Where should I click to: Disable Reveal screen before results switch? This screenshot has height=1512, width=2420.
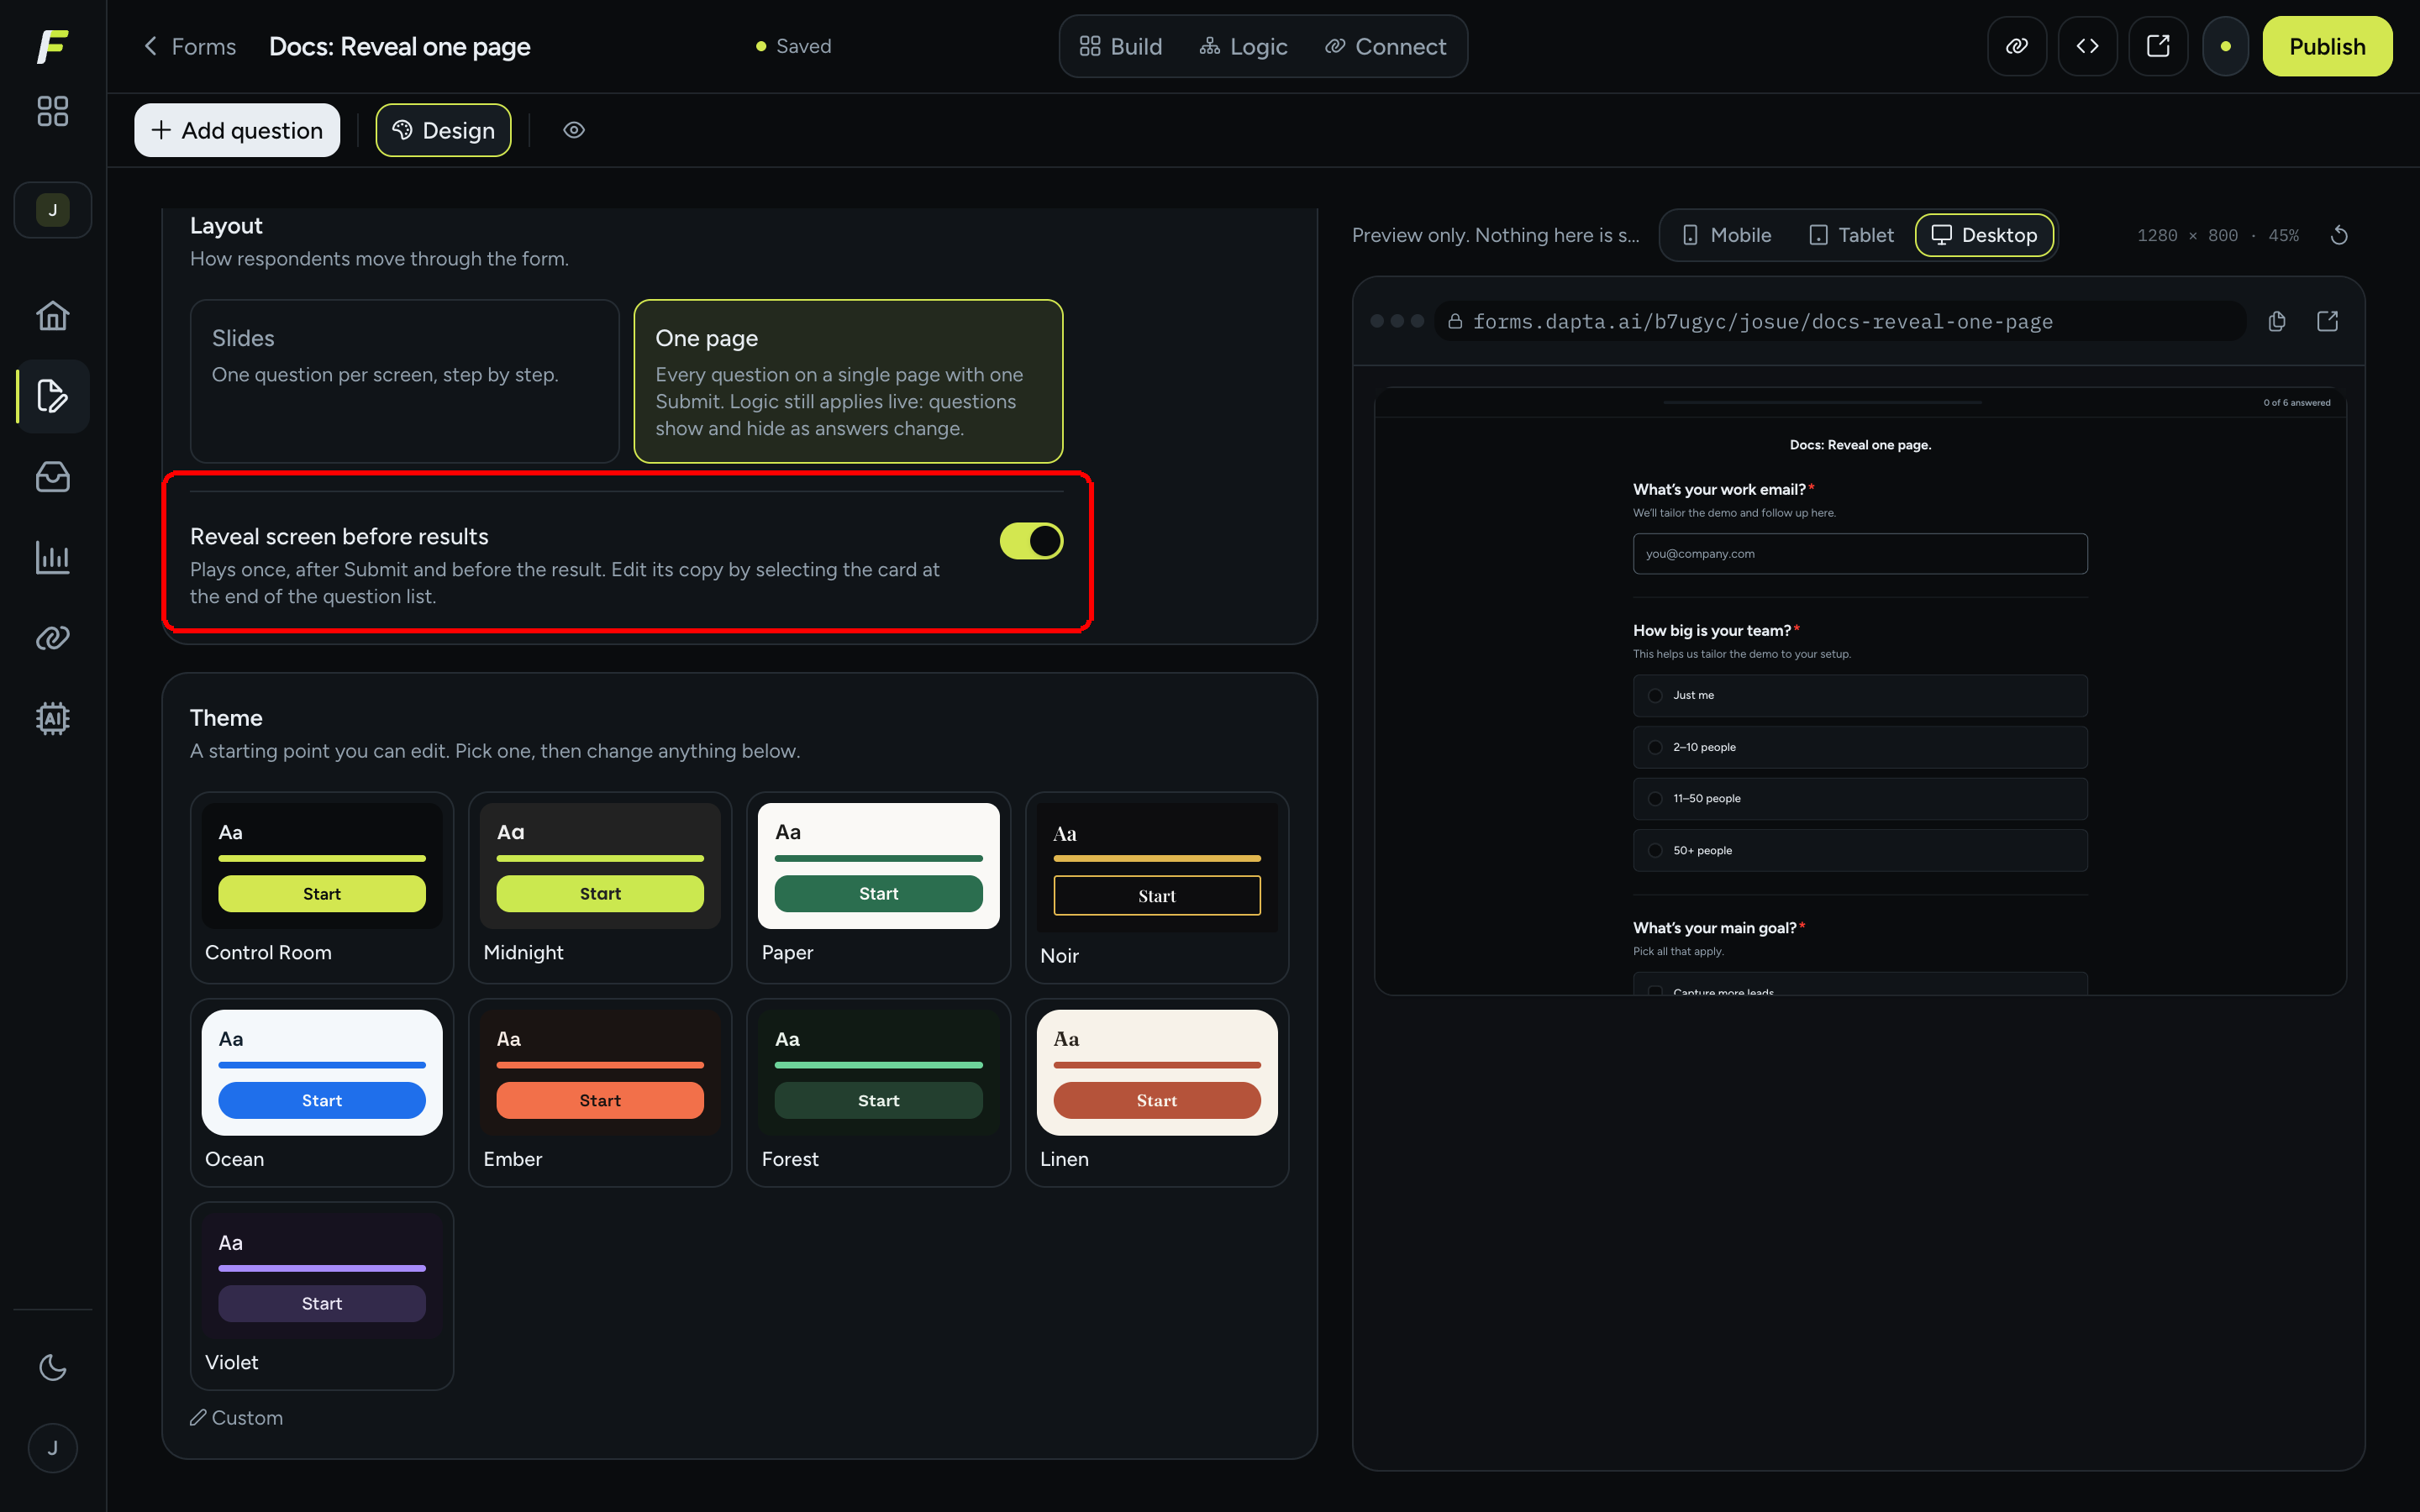point(1031,541)
